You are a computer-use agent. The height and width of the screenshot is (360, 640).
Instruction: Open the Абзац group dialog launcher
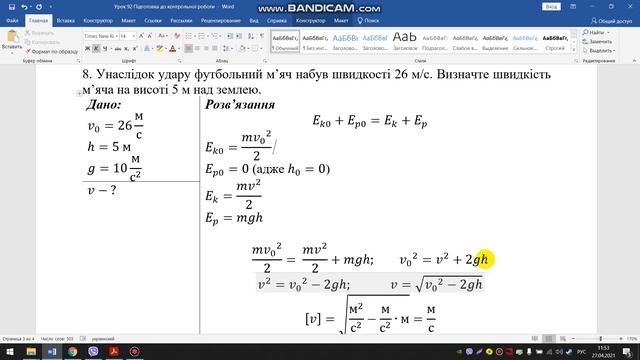click(264, 61)
